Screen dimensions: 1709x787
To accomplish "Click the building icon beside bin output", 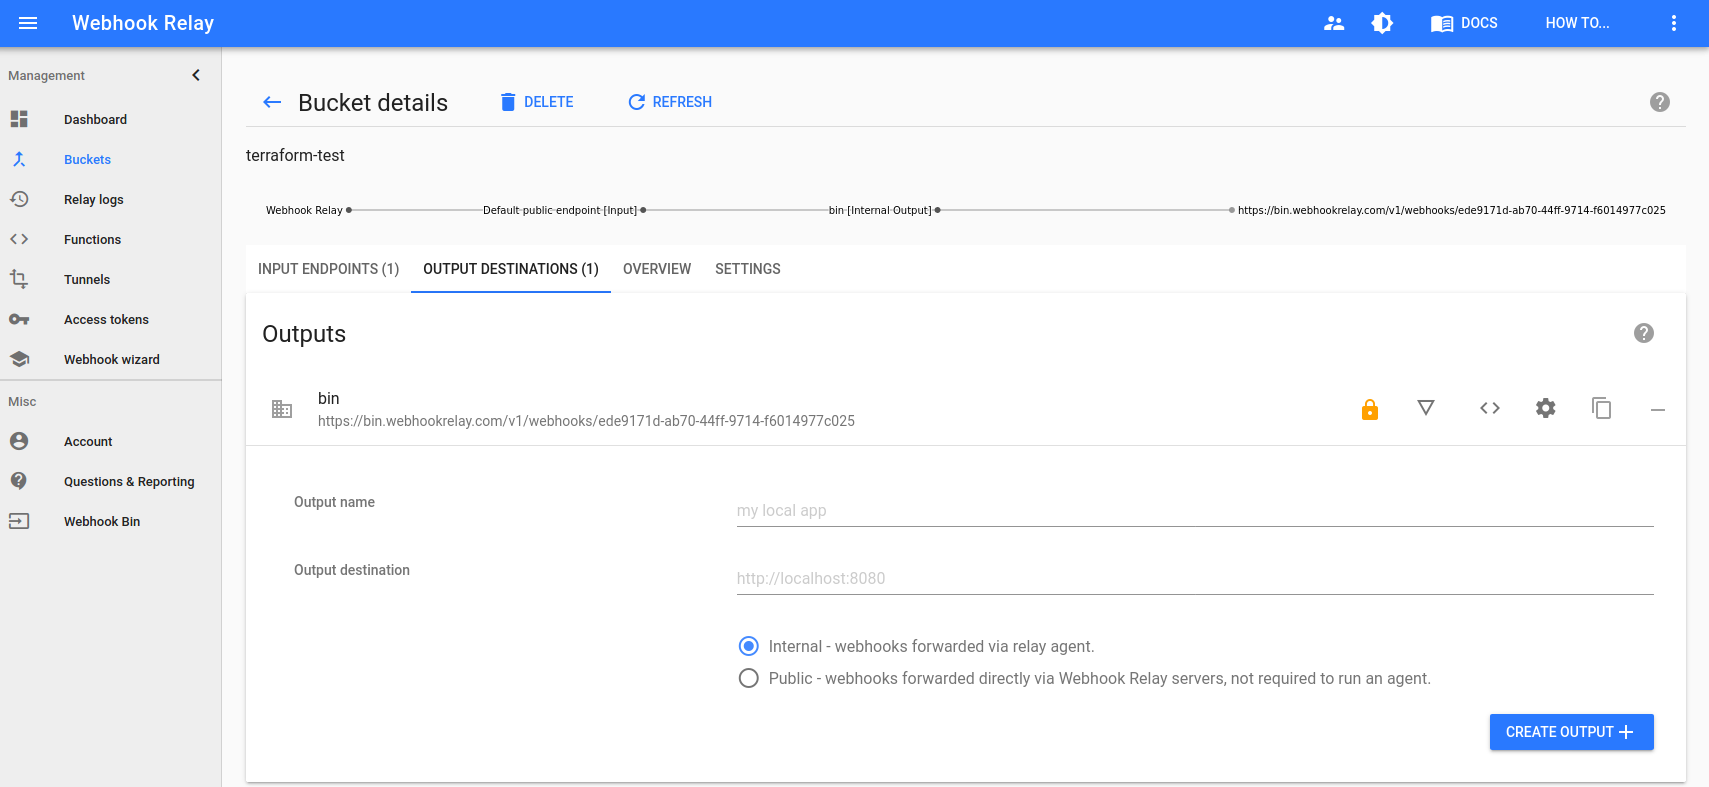I will click(x=282, y=409).
